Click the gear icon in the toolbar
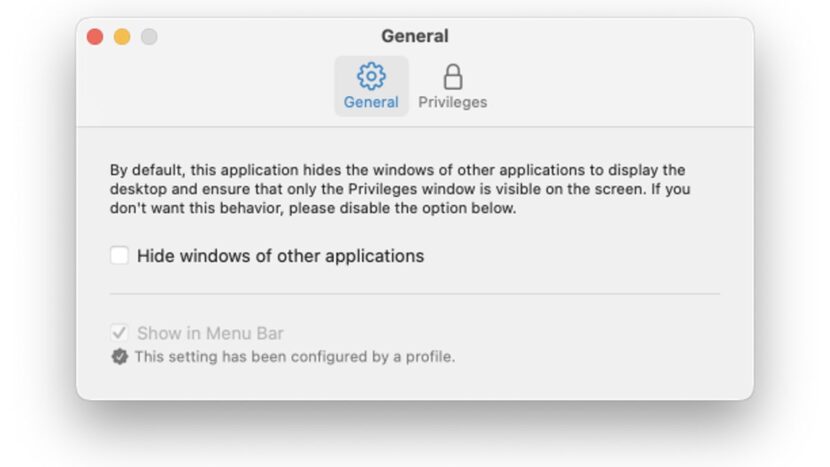This screenshot has height=467, width=830. [x=371, y=76]
